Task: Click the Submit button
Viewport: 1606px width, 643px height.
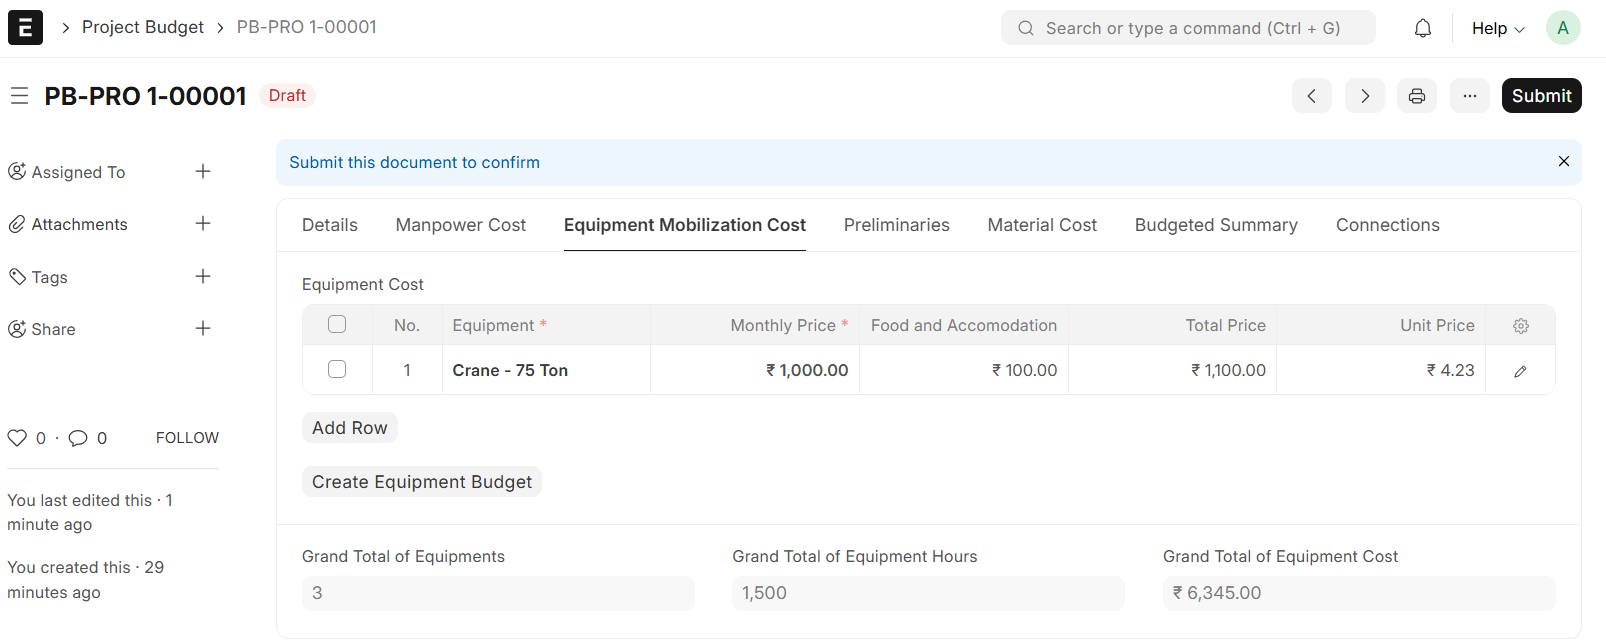Action: tap(1540, 96)
